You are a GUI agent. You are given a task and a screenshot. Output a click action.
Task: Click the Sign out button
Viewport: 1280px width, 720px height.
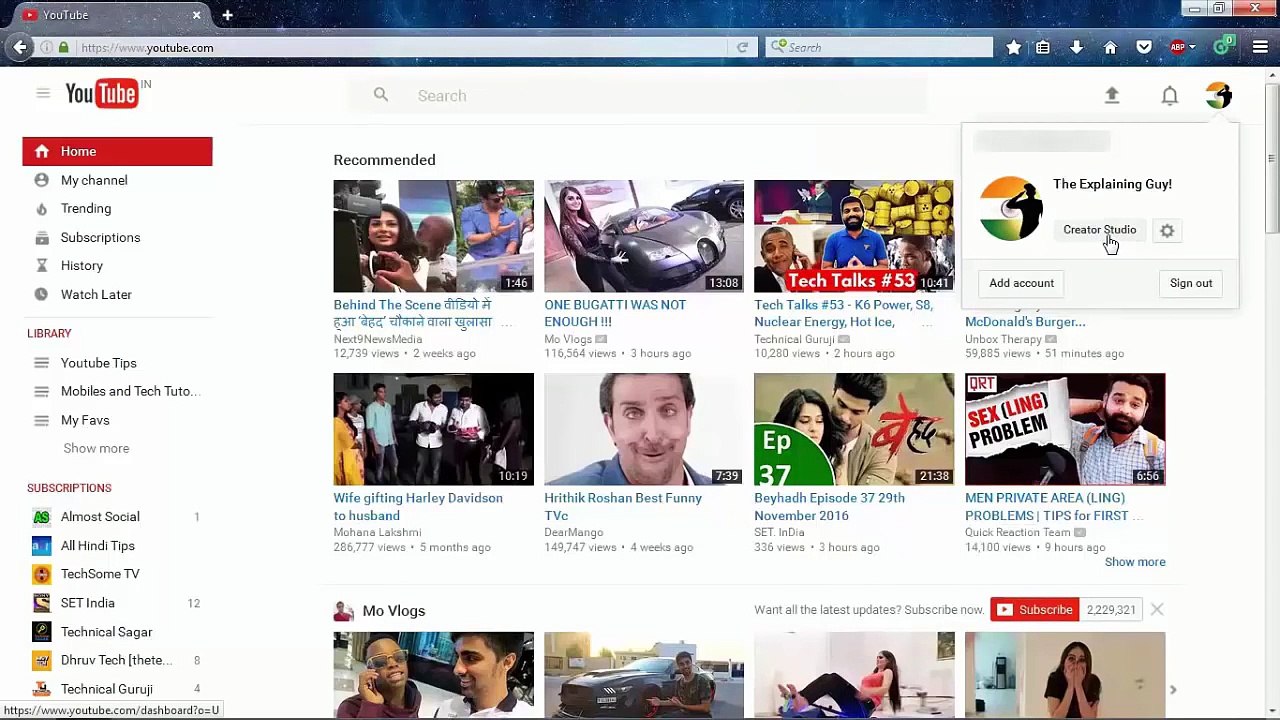(1191, 283)
